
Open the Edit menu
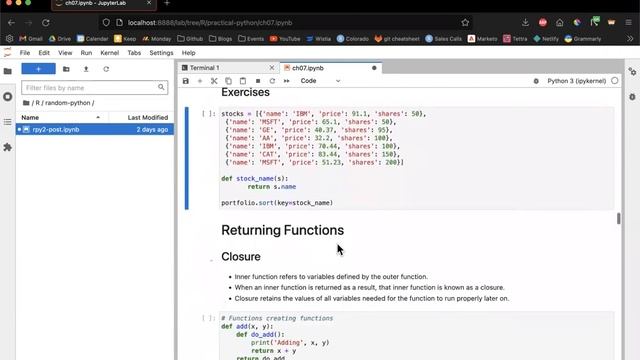(x=44, y=53)
